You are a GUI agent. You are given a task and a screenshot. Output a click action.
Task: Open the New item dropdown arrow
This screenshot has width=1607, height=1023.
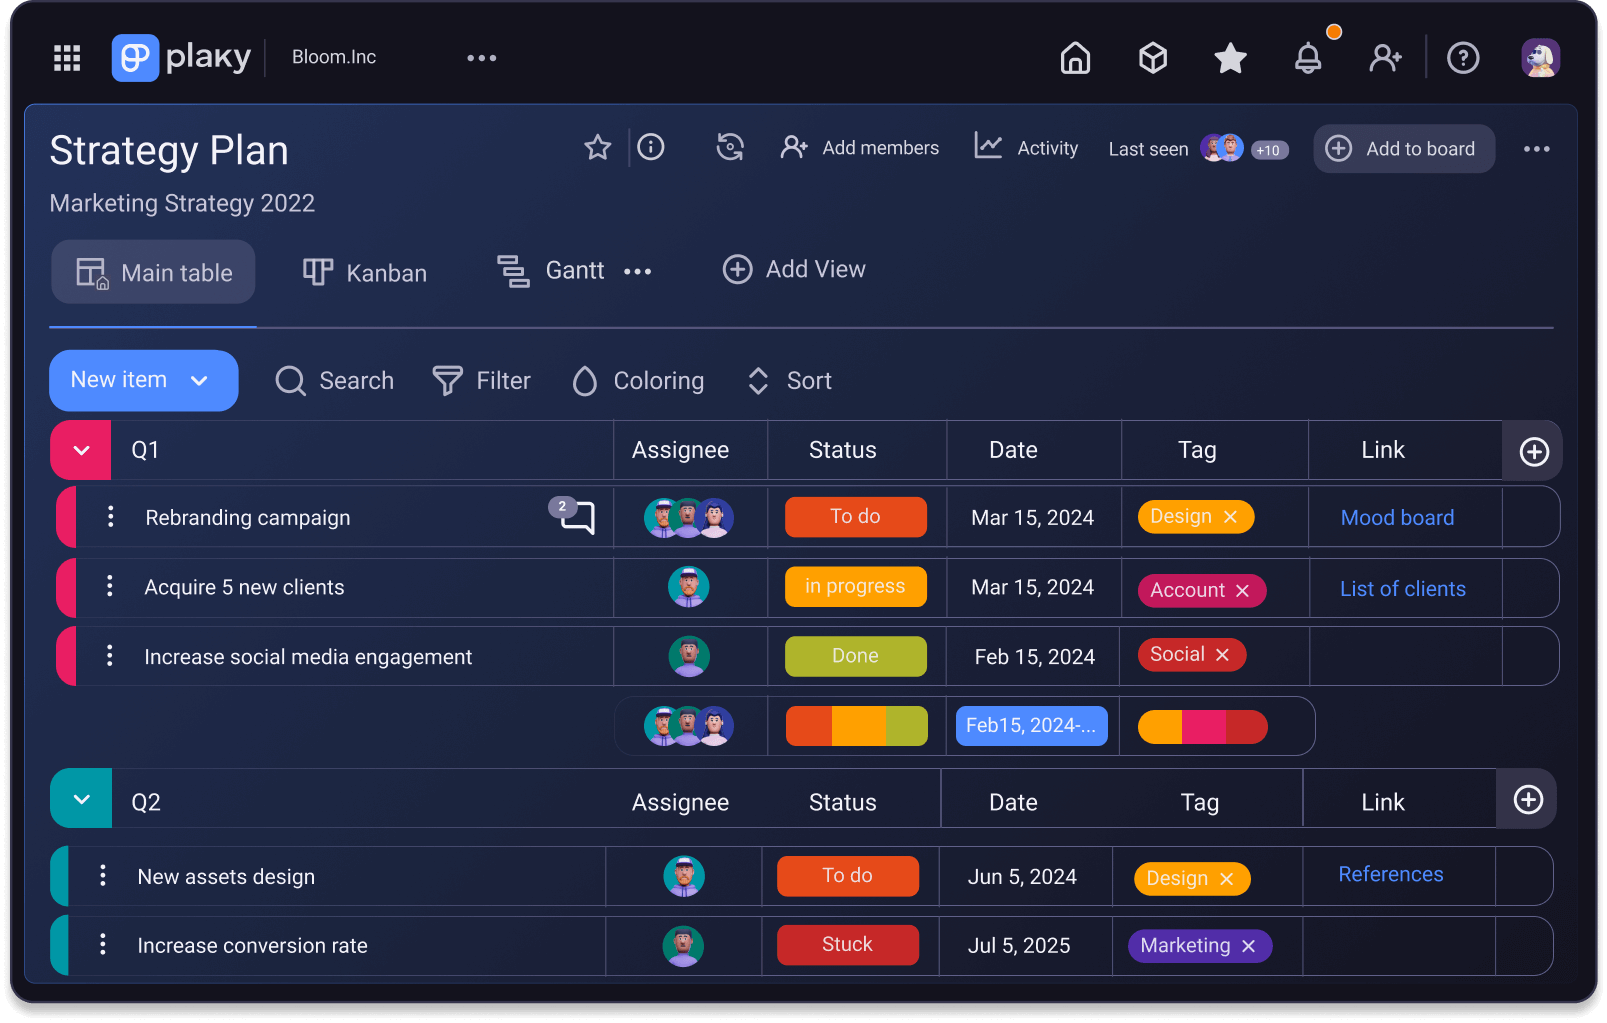point(200,380)
